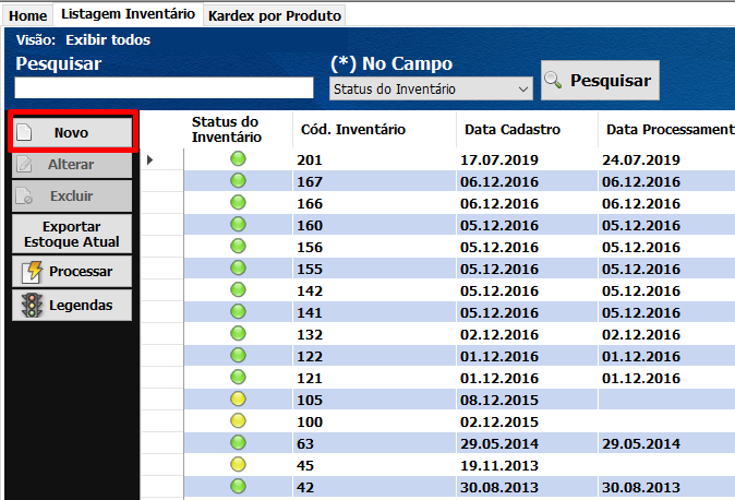735x500 pixels.
Task: Sort by Data Cadastro column header
Action: (x=512, y=130)
